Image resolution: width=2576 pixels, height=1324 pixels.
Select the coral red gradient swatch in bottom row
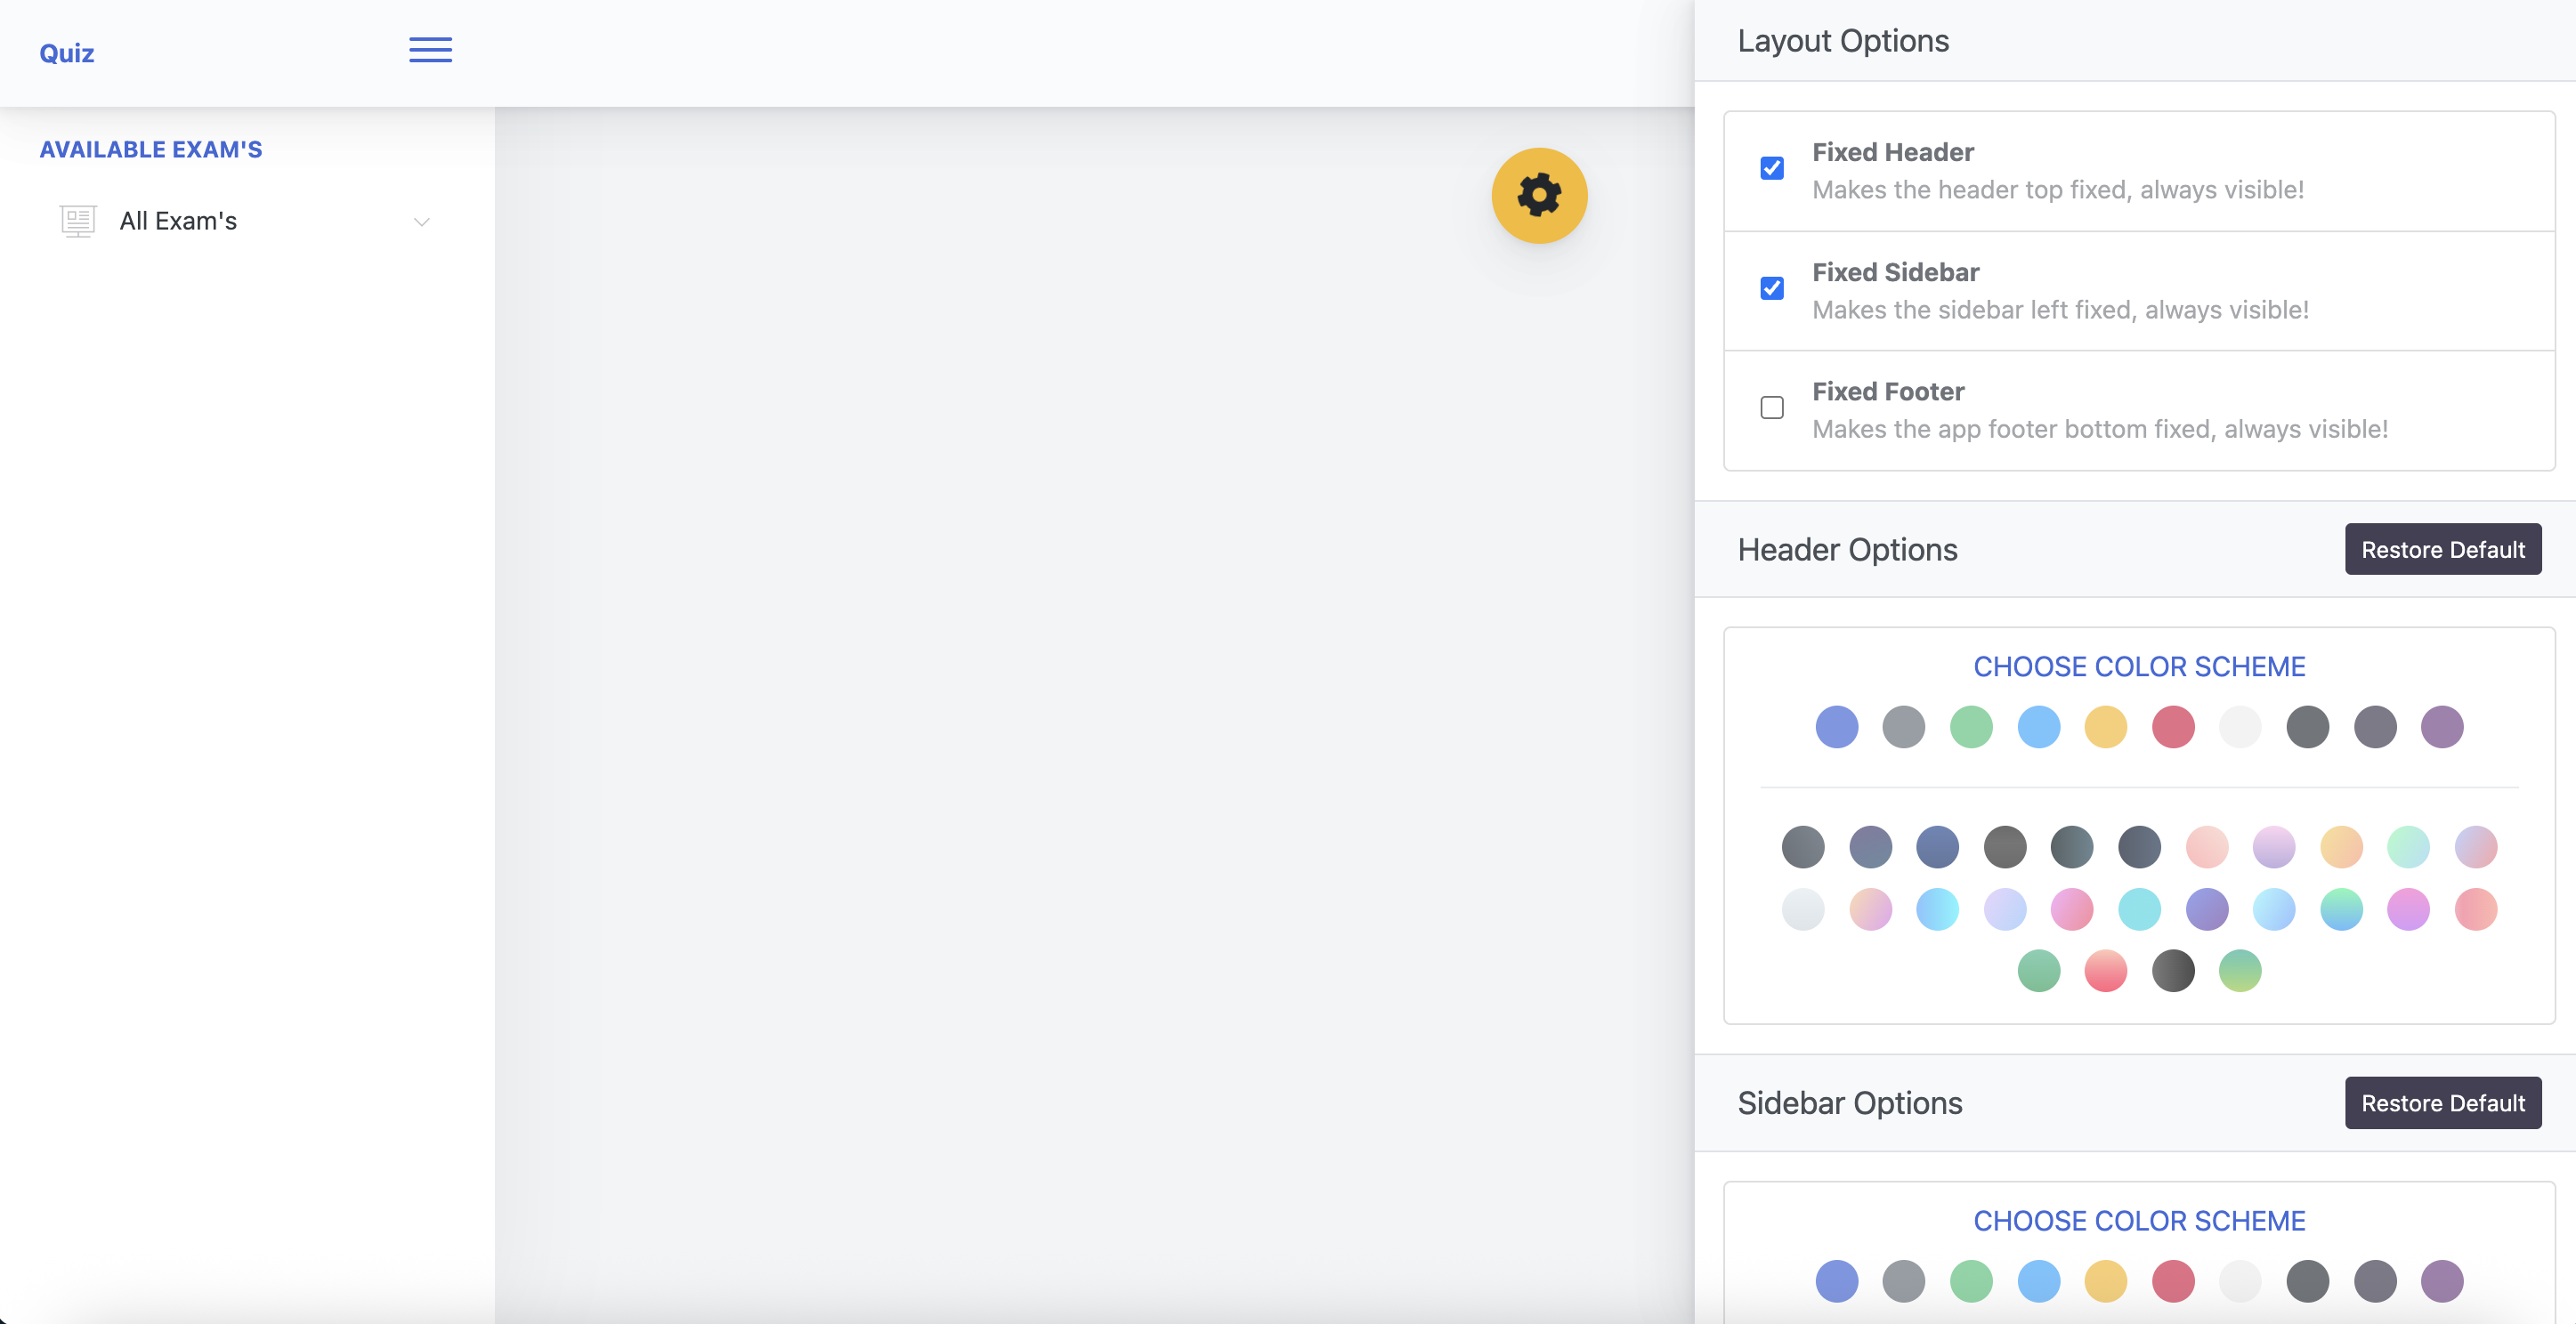point(2106,971)
